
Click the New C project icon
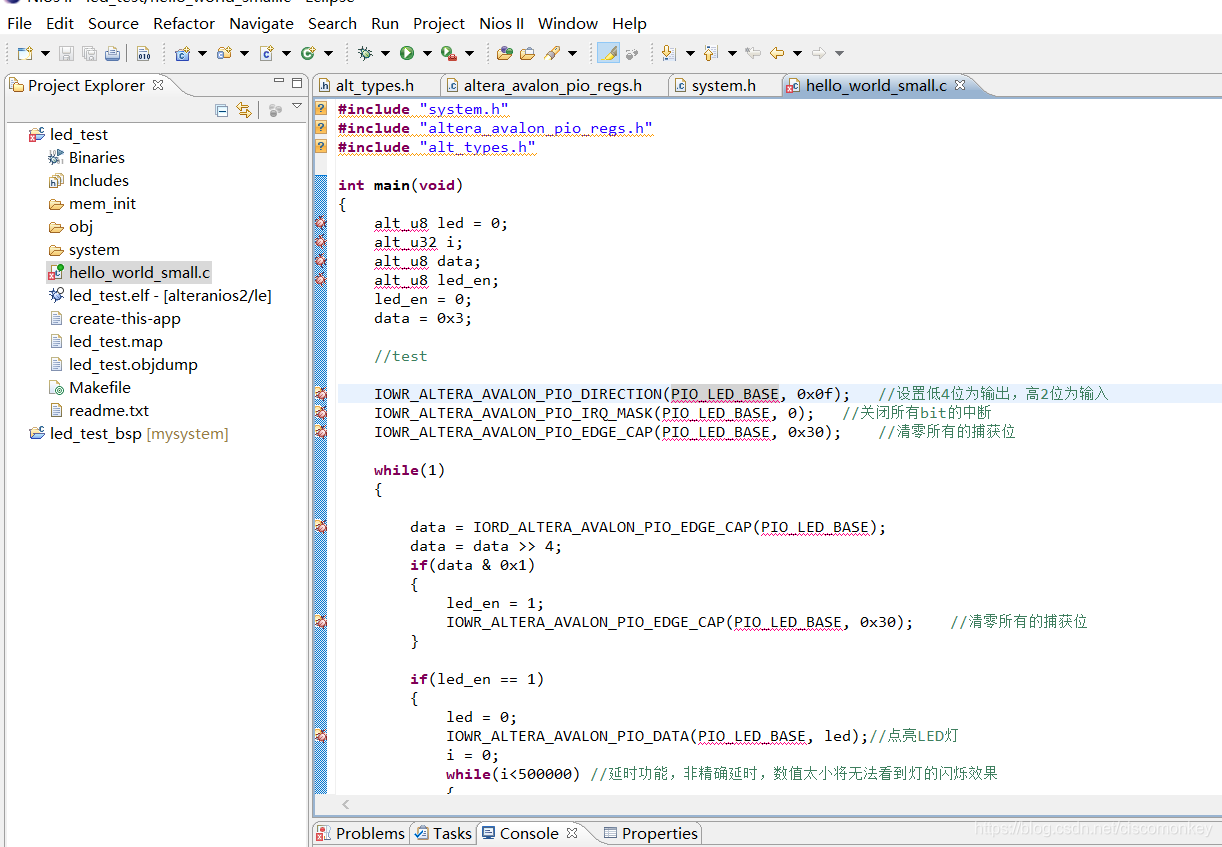pos(183,53)
